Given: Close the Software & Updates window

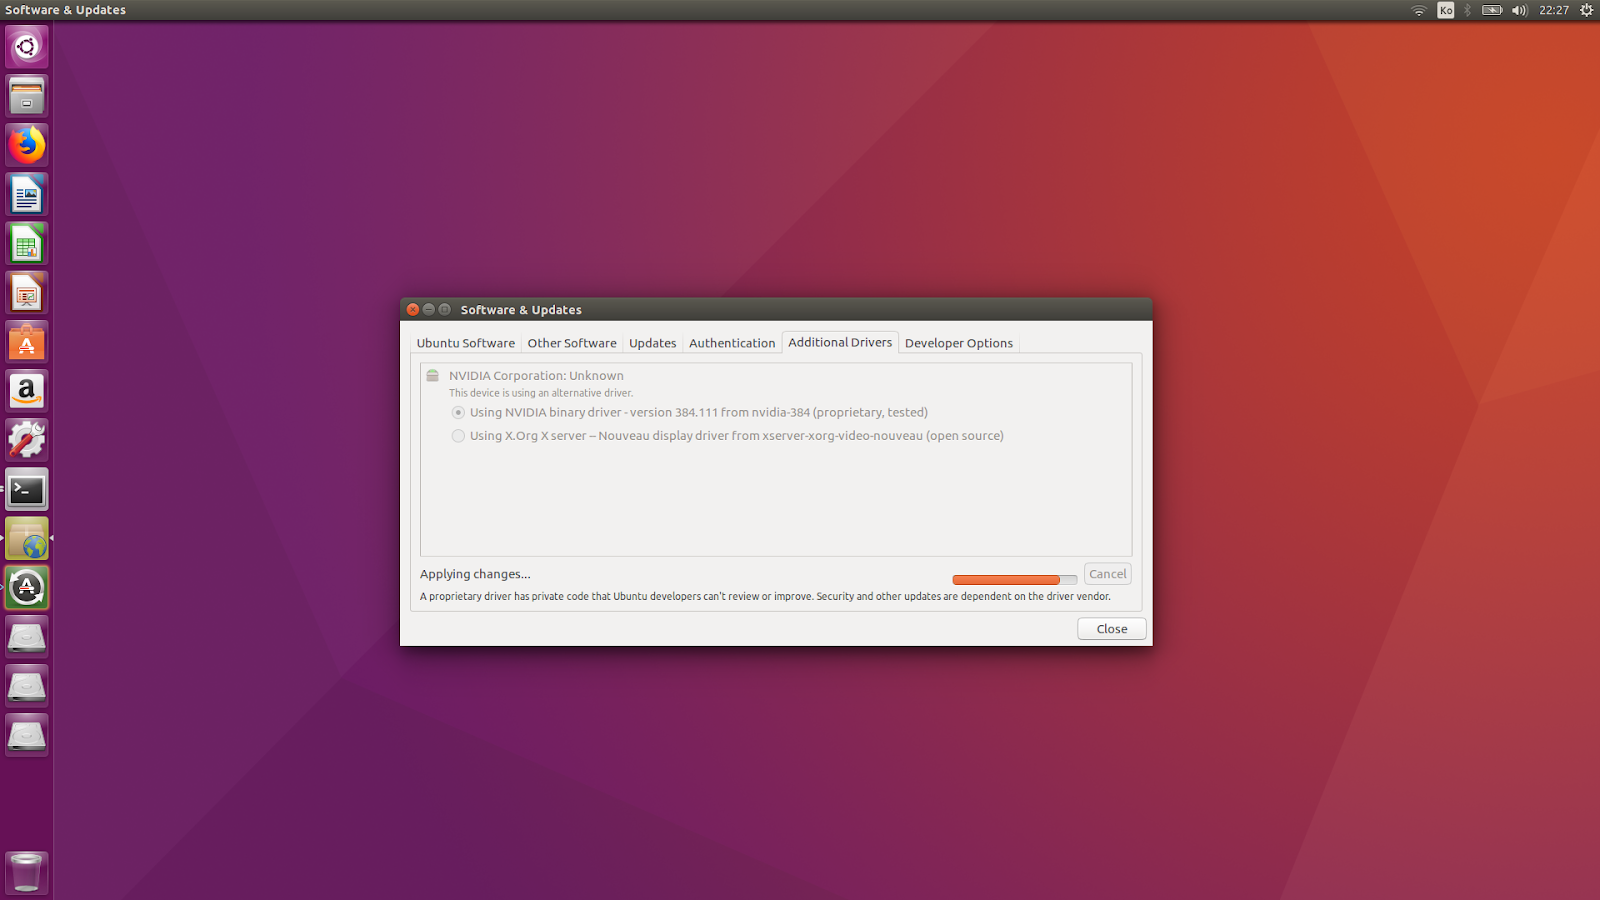Looking at the screenshot, I should 413,310.
